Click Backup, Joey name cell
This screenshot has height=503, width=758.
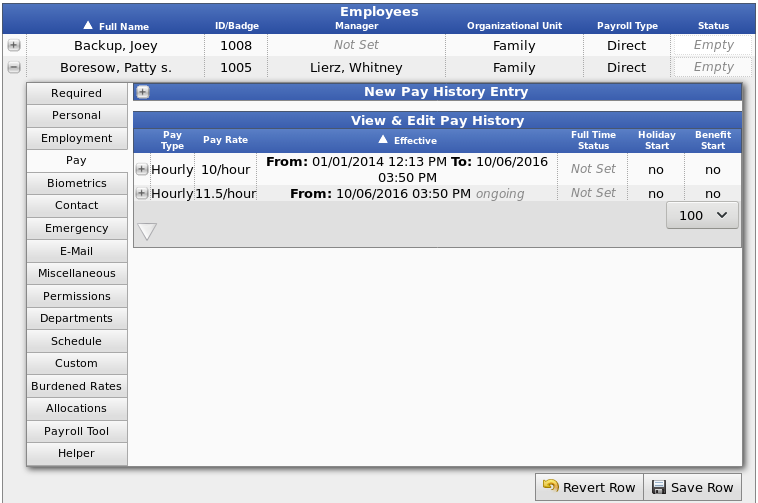coord(116,45)
